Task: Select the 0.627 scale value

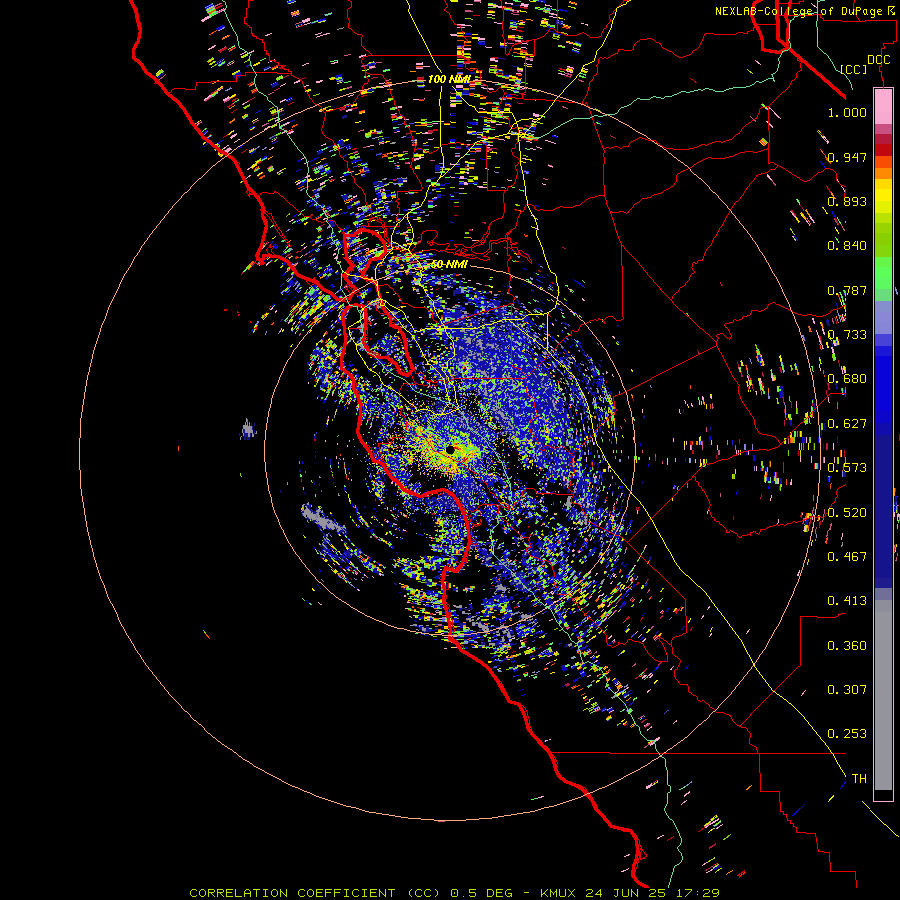Action: [x=847, y=424]
